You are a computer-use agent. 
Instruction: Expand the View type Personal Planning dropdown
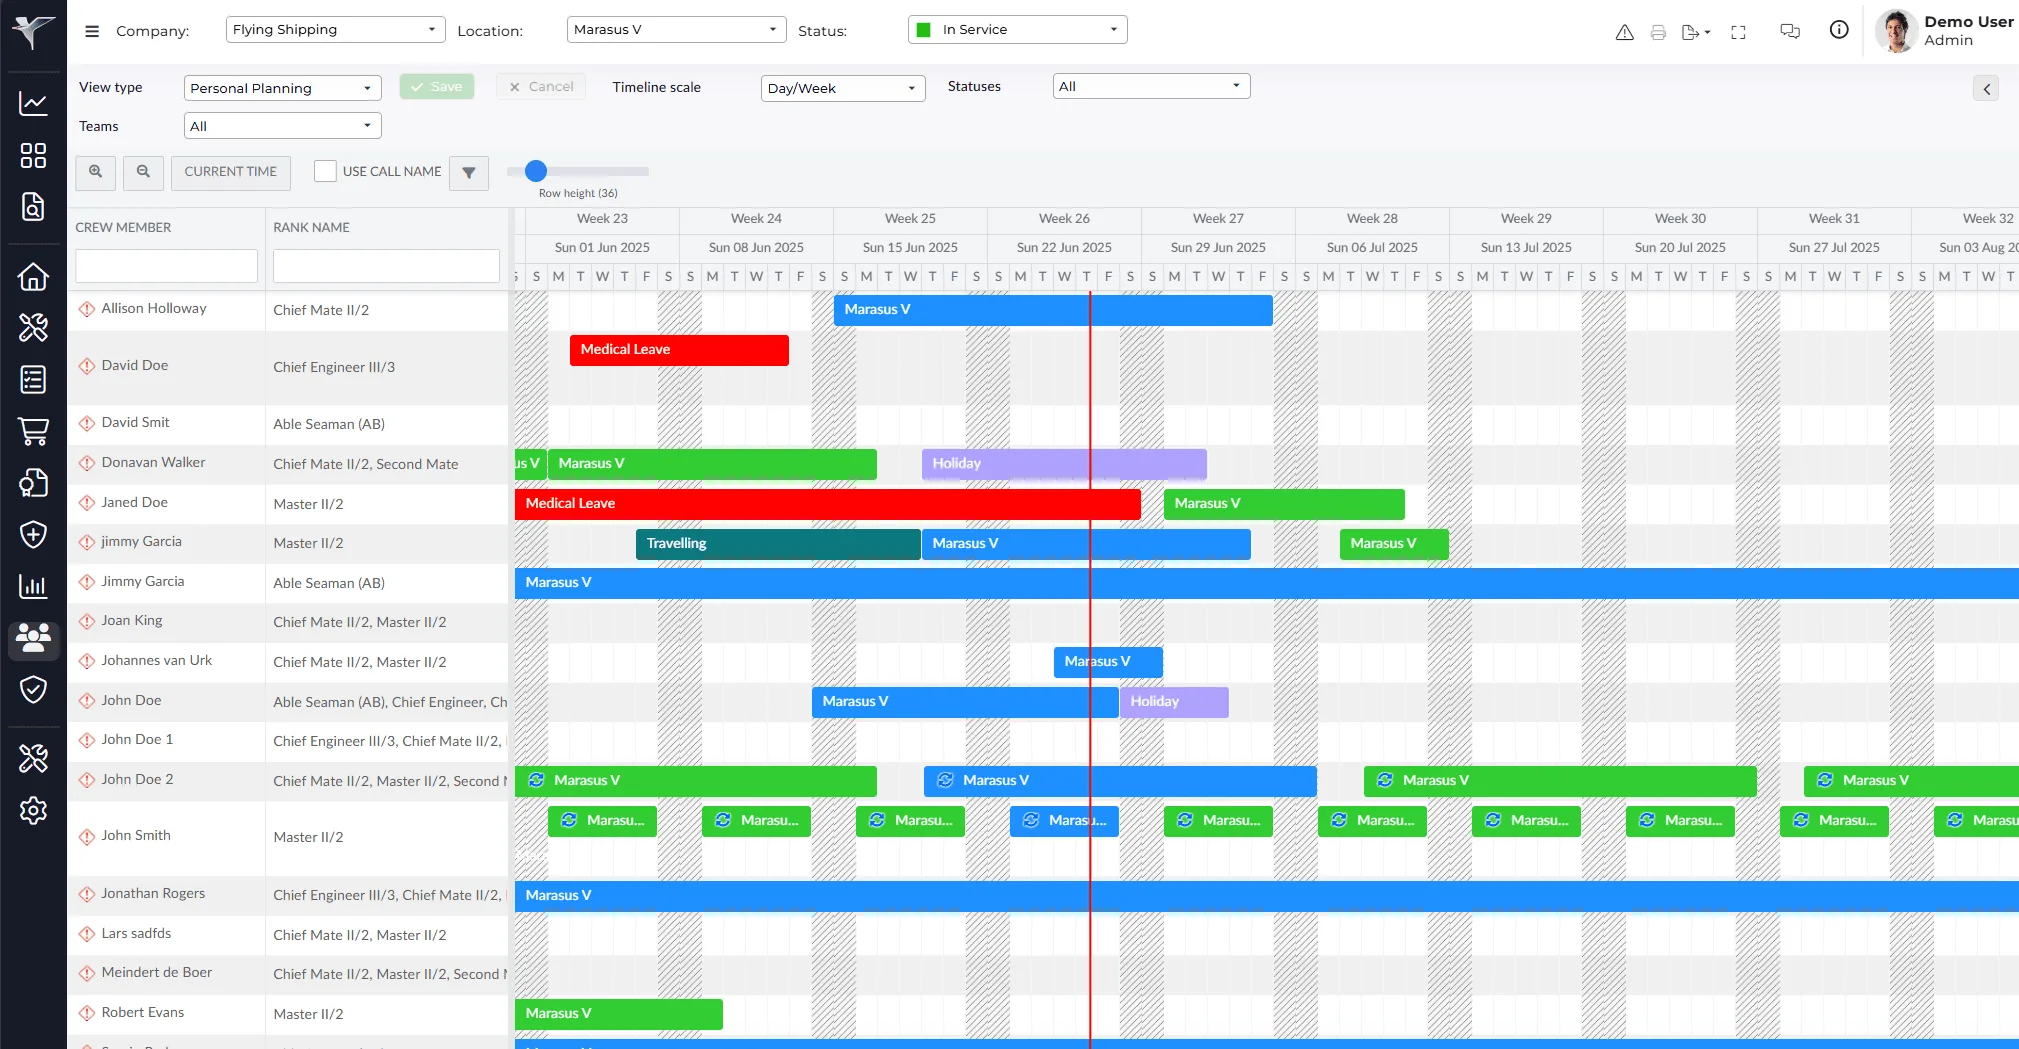(282, 88)
